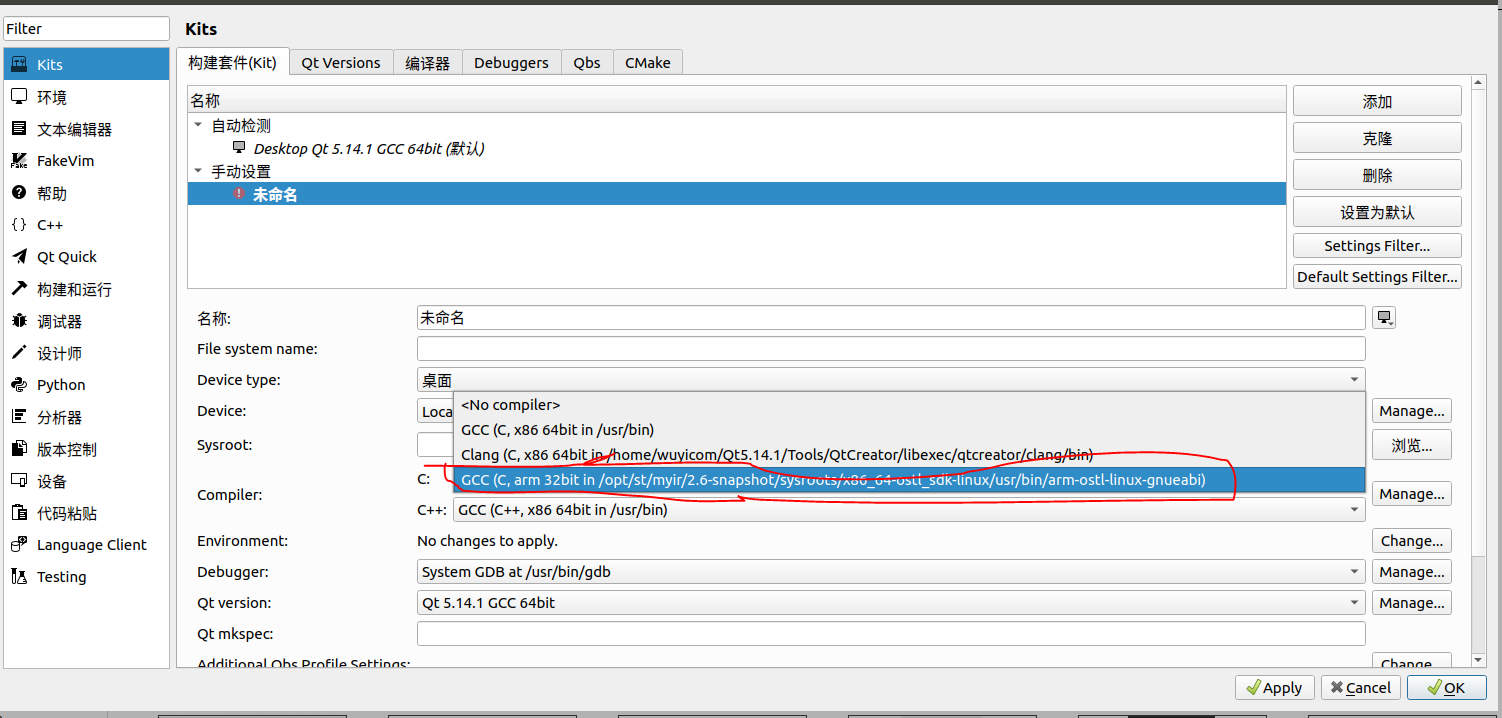Click the 名称 name input field
The height and width of the screenshot is (718, 1502).
[x=891, y=318]
